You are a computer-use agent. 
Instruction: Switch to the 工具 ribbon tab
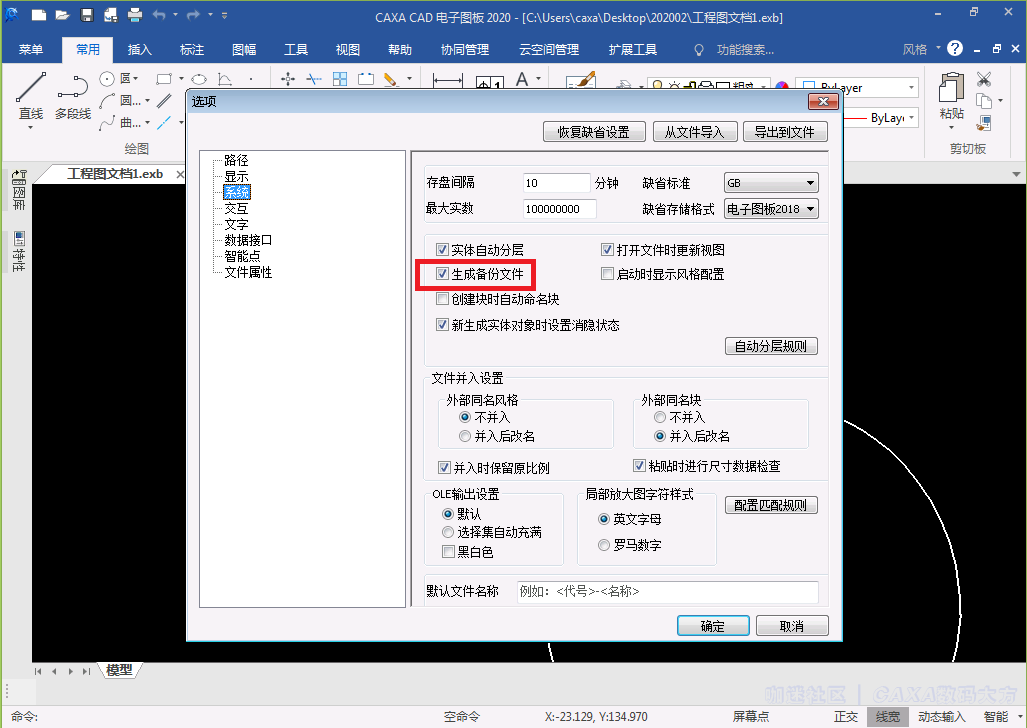[296, 50]
